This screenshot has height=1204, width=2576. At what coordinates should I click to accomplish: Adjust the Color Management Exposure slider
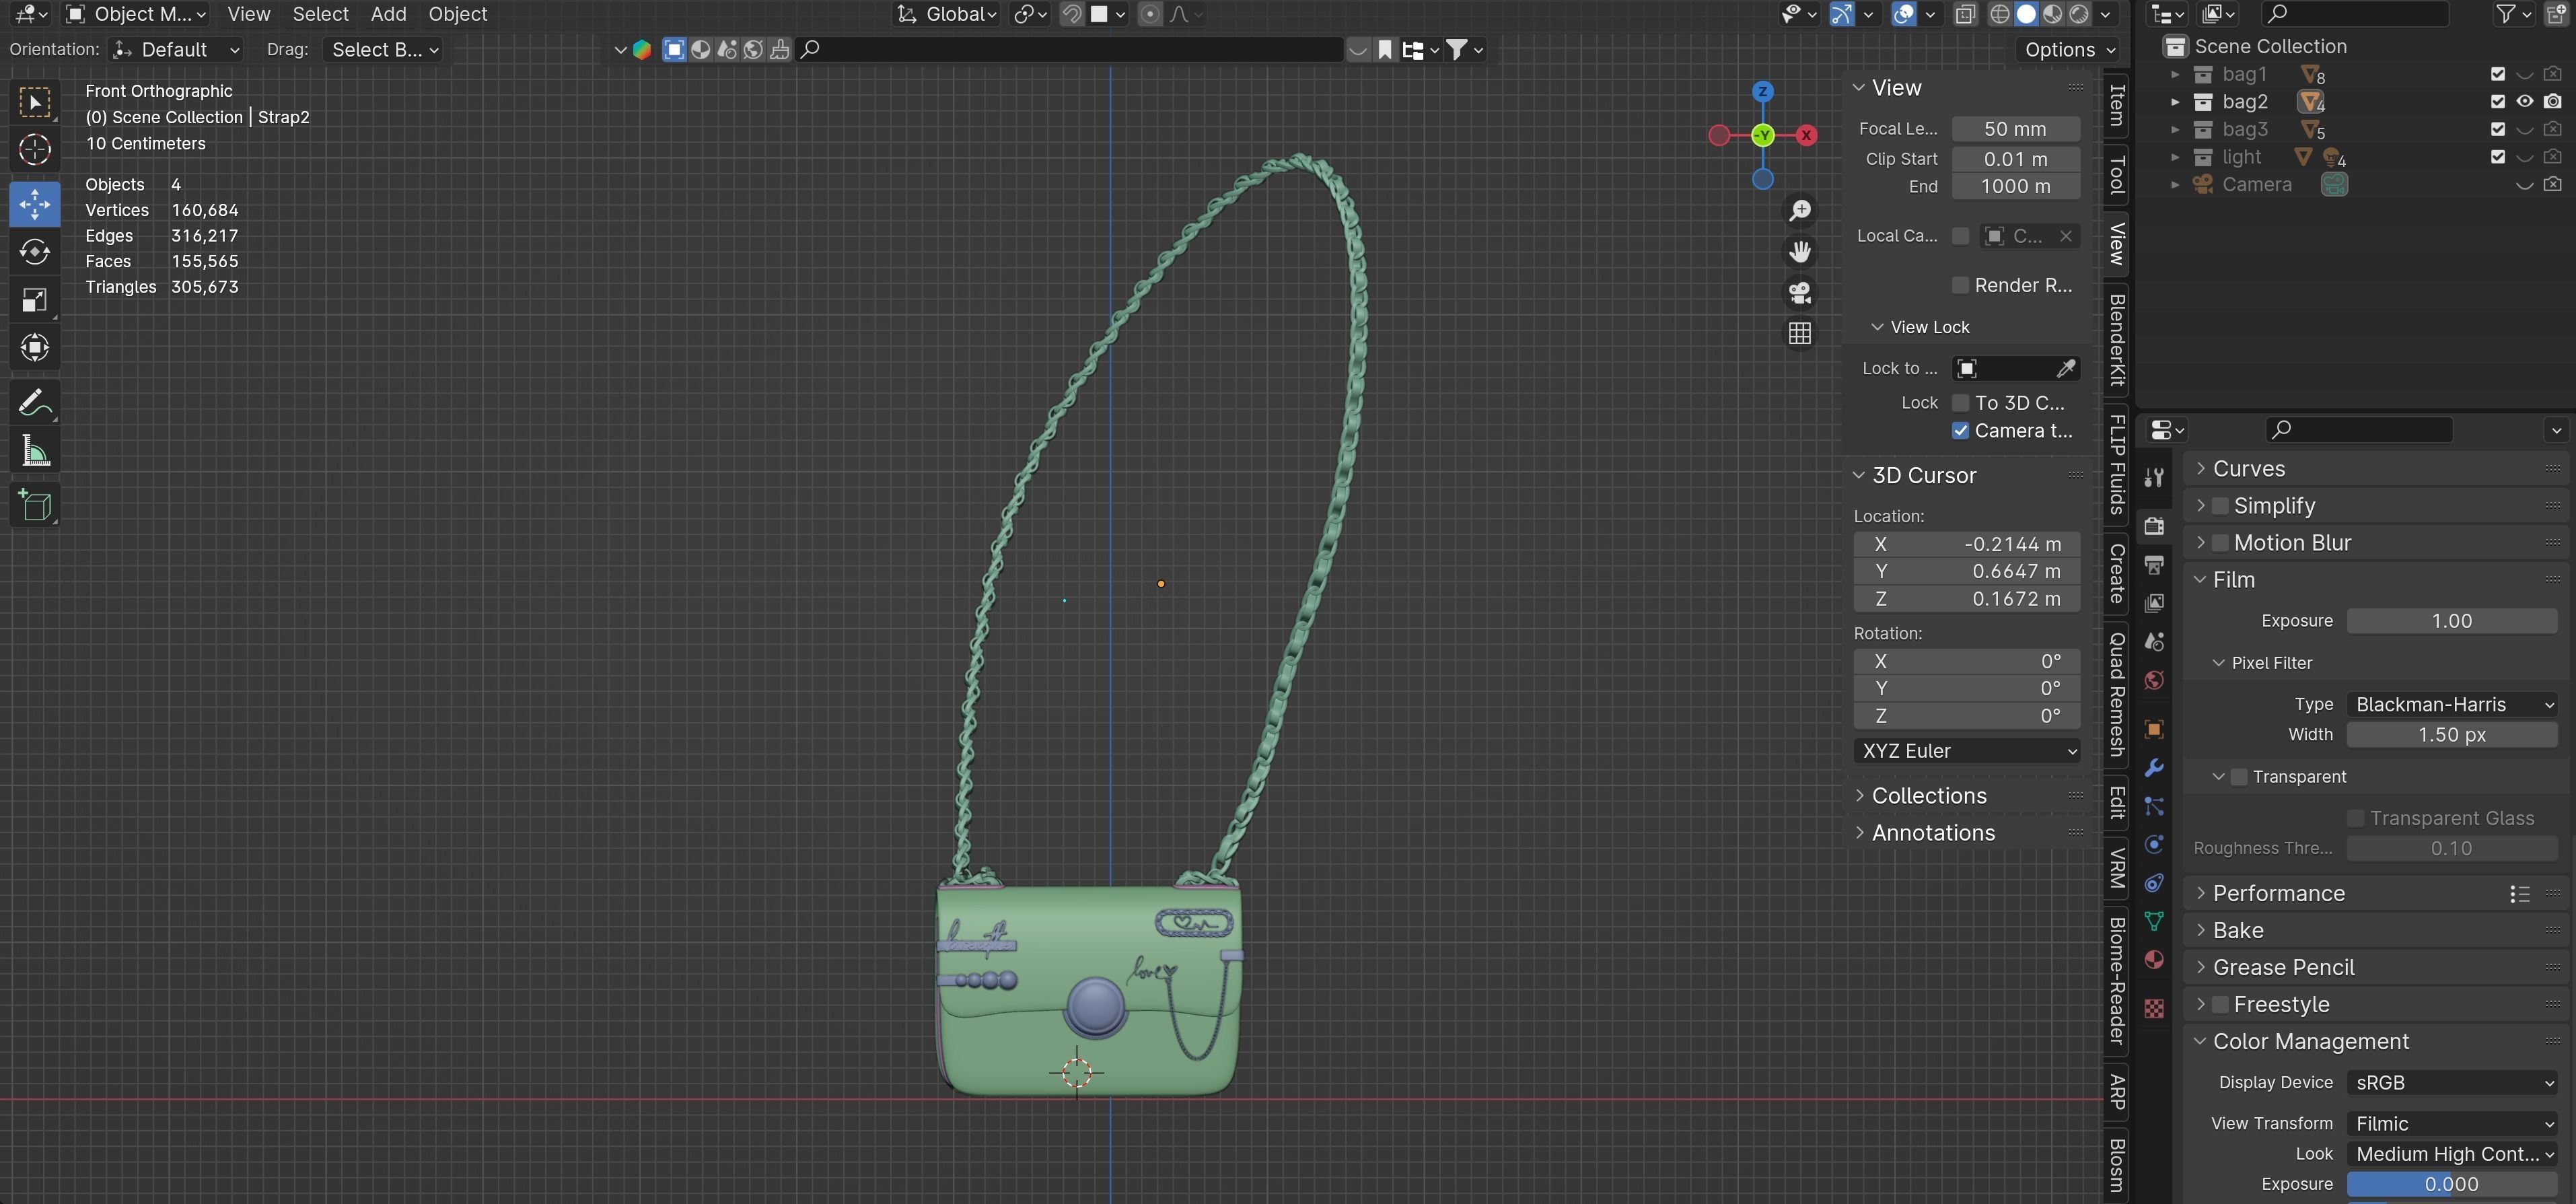2451,1184
